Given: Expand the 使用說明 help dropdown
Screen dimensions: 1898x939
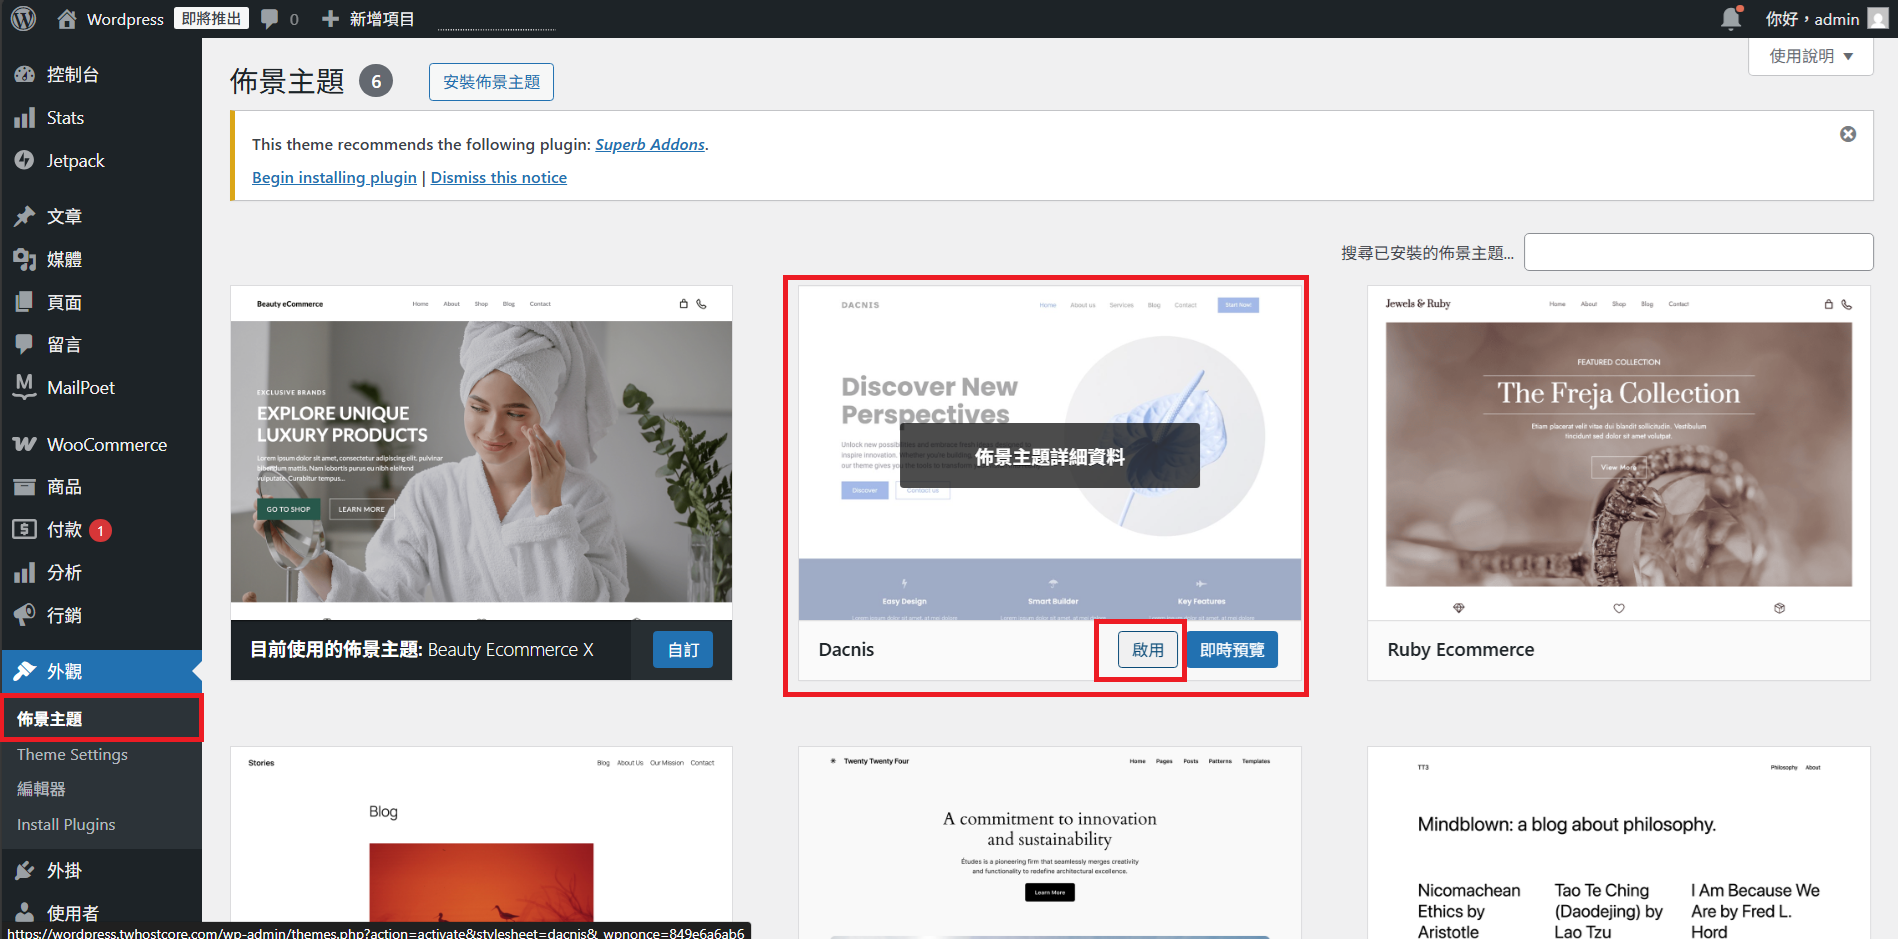Looking at the screenshot, I should click(x=1810, y=56).
